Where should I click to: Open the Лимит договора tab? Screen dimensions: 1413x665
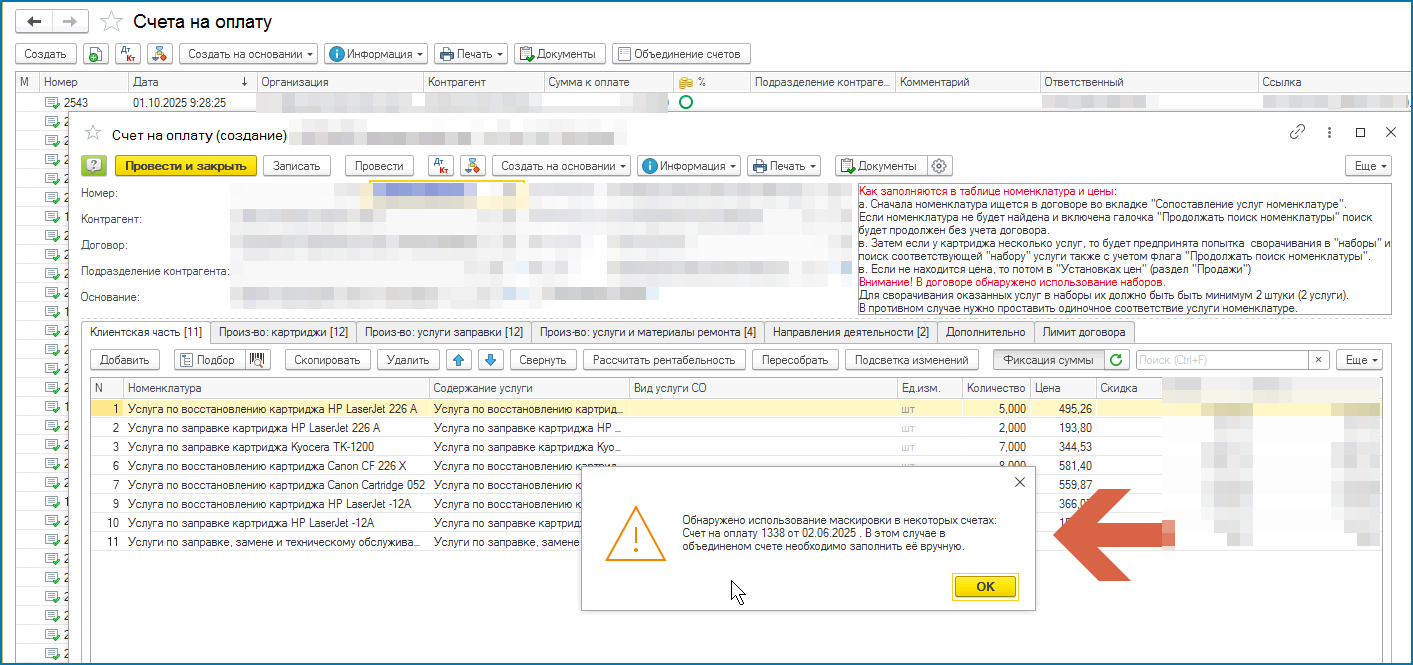(x=1084, y=332)
